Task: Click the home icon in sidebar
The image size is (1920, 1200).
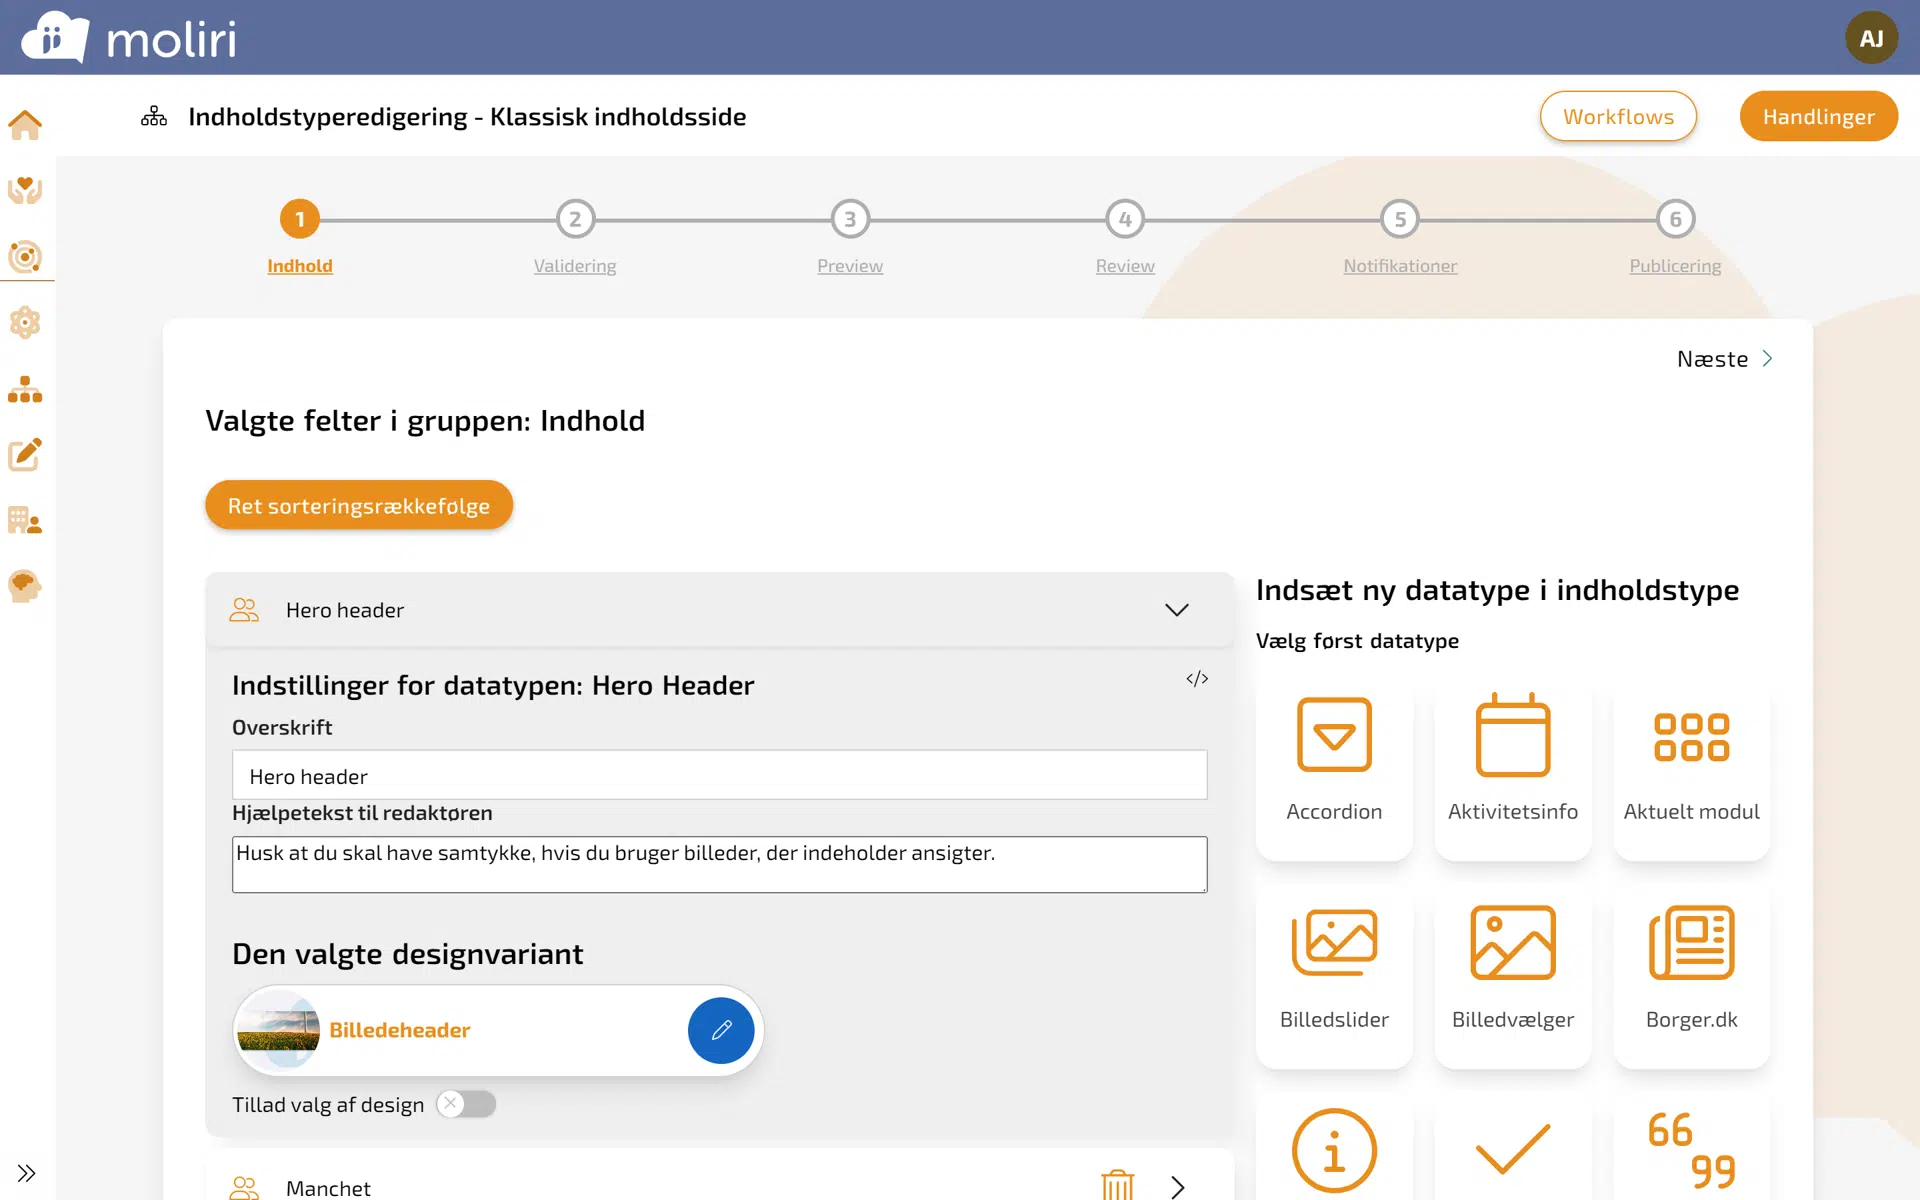Action: pyautogui.click(x=25, y=125)
